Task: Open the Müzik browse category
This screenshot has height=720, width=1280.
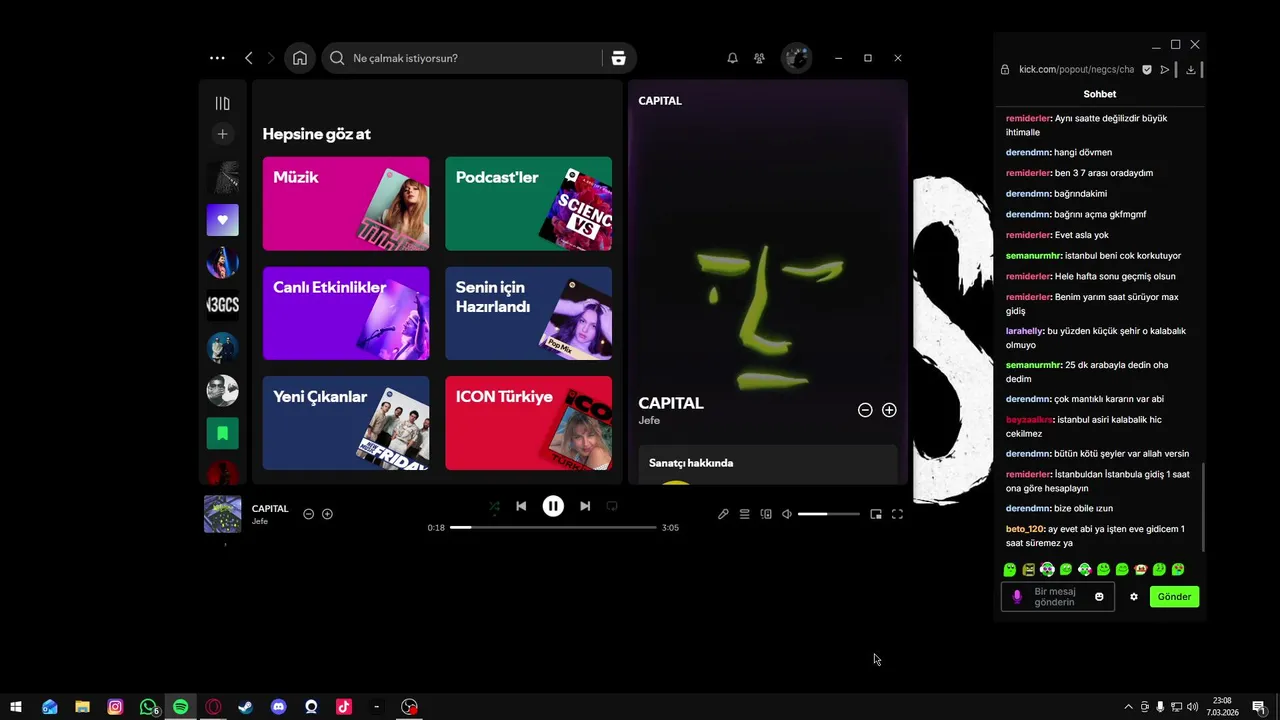Action: pyautogui.click(x=346, y=203)
